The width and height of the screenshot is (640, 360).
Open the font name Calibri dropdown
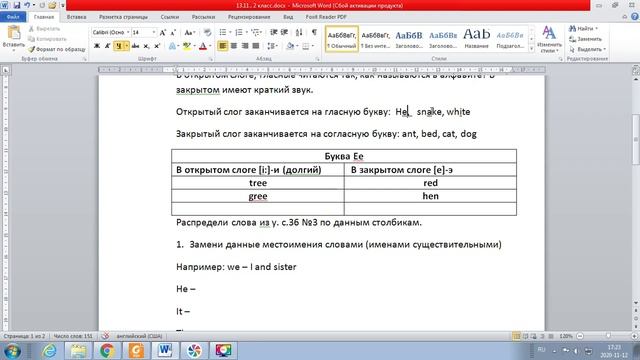[x=128, y=32]
